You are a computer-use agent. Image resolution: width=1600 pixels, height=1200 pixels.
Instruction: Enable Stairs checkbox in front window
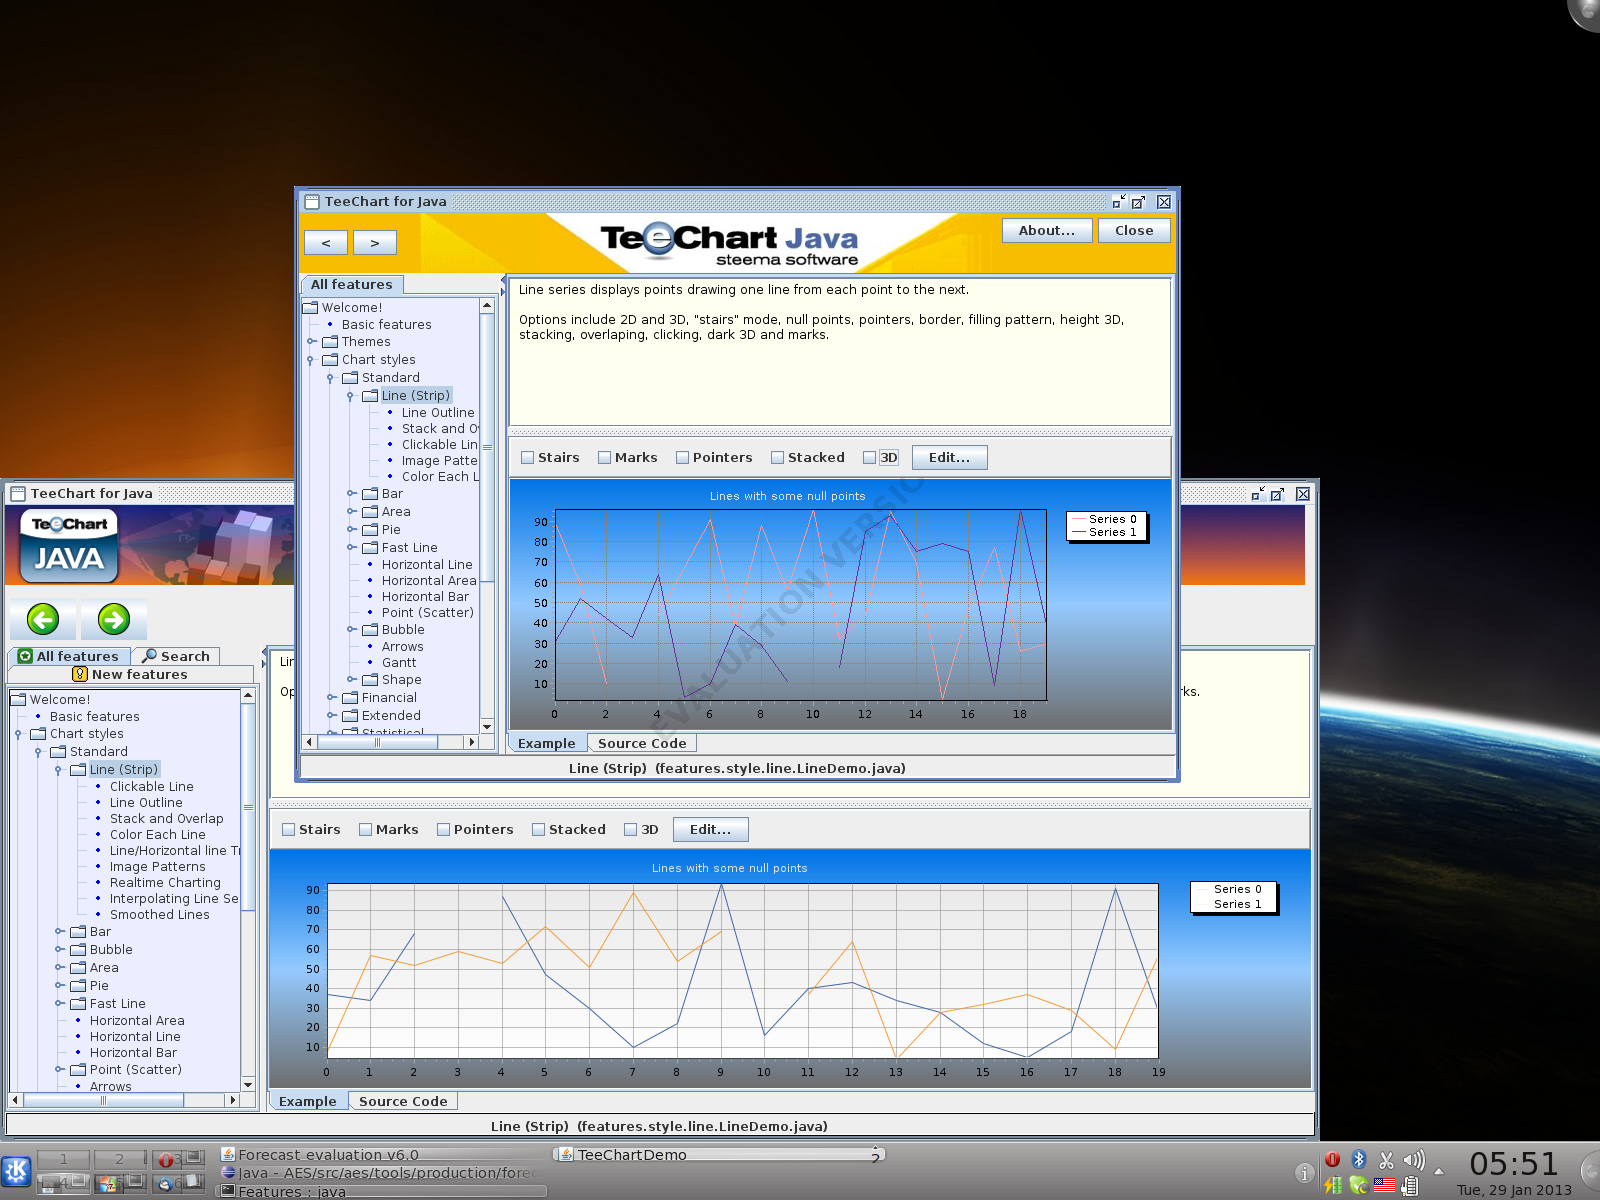pyautogui.click(x=528, y=457)
